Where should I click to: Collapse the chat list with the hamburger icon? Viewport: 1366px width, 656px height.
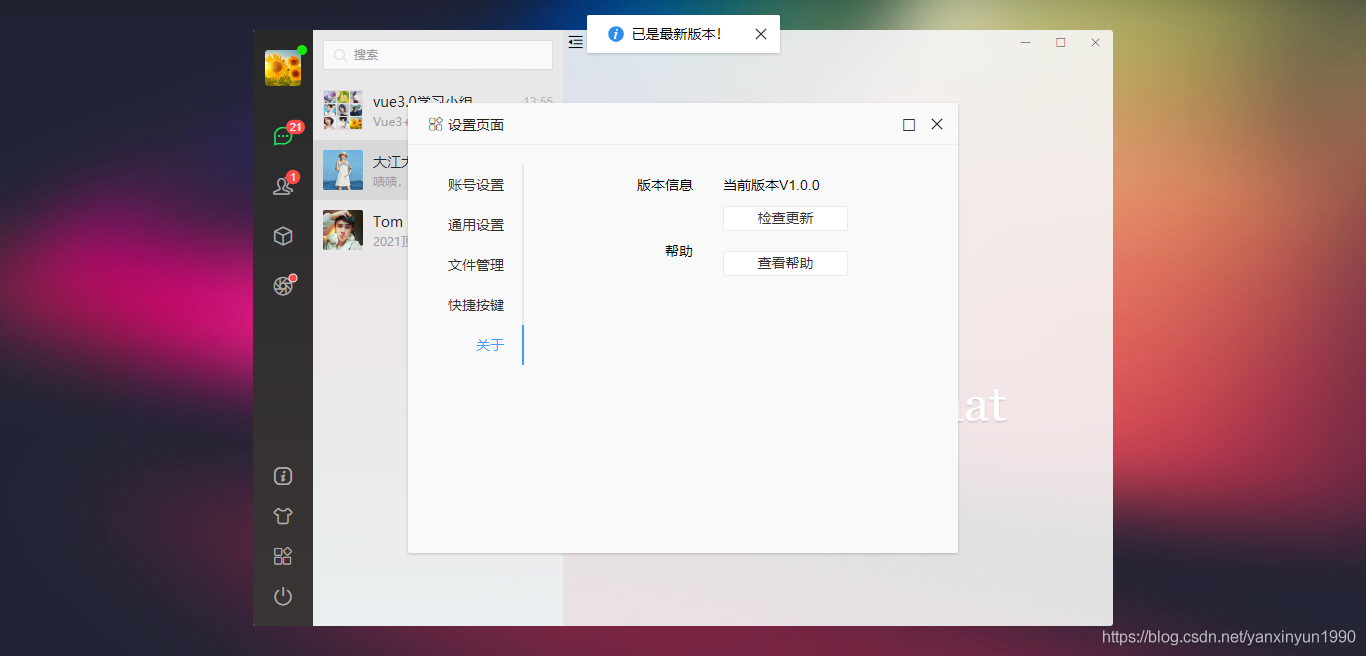575,42
